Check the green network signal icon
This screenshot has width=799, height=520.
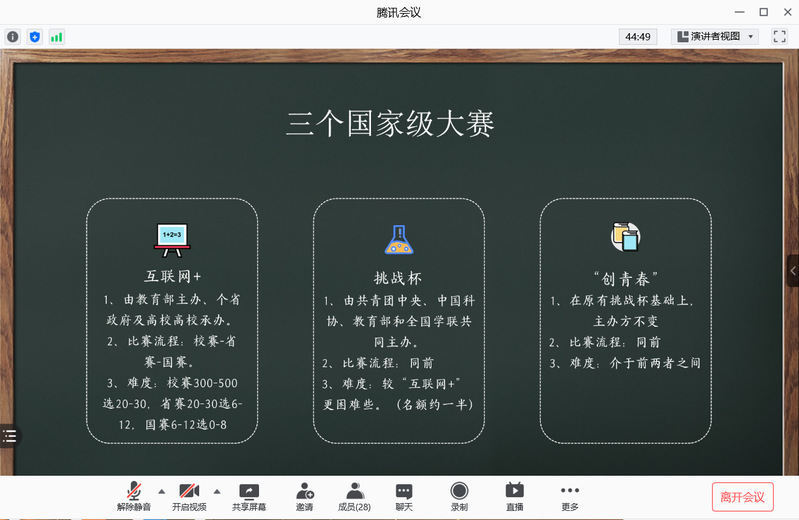coord(57,36)
